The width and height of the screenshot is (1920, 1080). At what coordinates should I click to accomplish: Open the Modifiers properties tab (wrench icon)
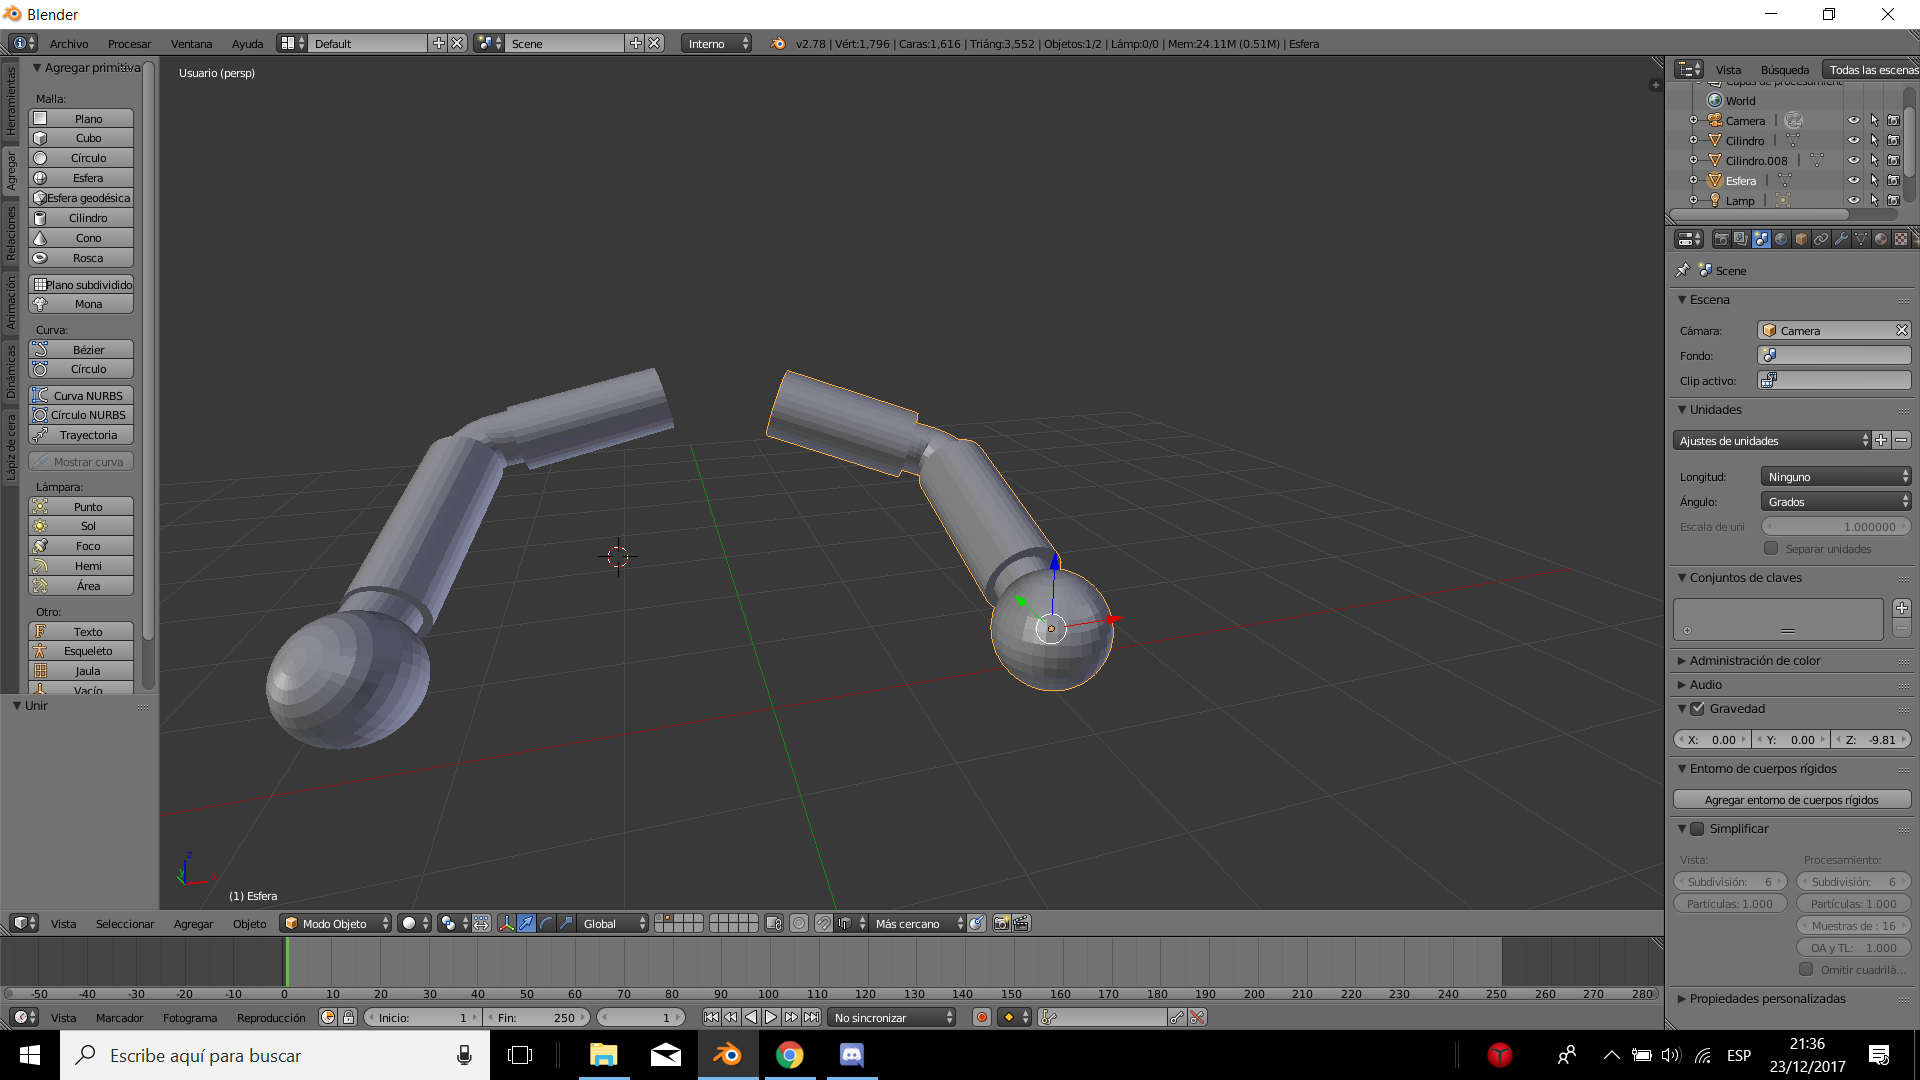click(x=1841, y=239)
